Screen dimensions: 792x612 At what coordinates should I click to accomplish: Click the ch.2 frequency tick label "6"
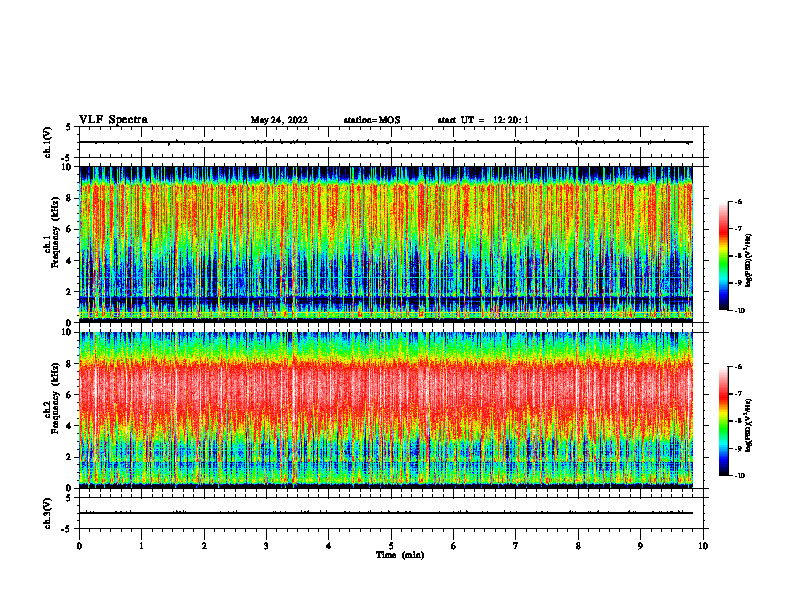(x=69, y=395)
